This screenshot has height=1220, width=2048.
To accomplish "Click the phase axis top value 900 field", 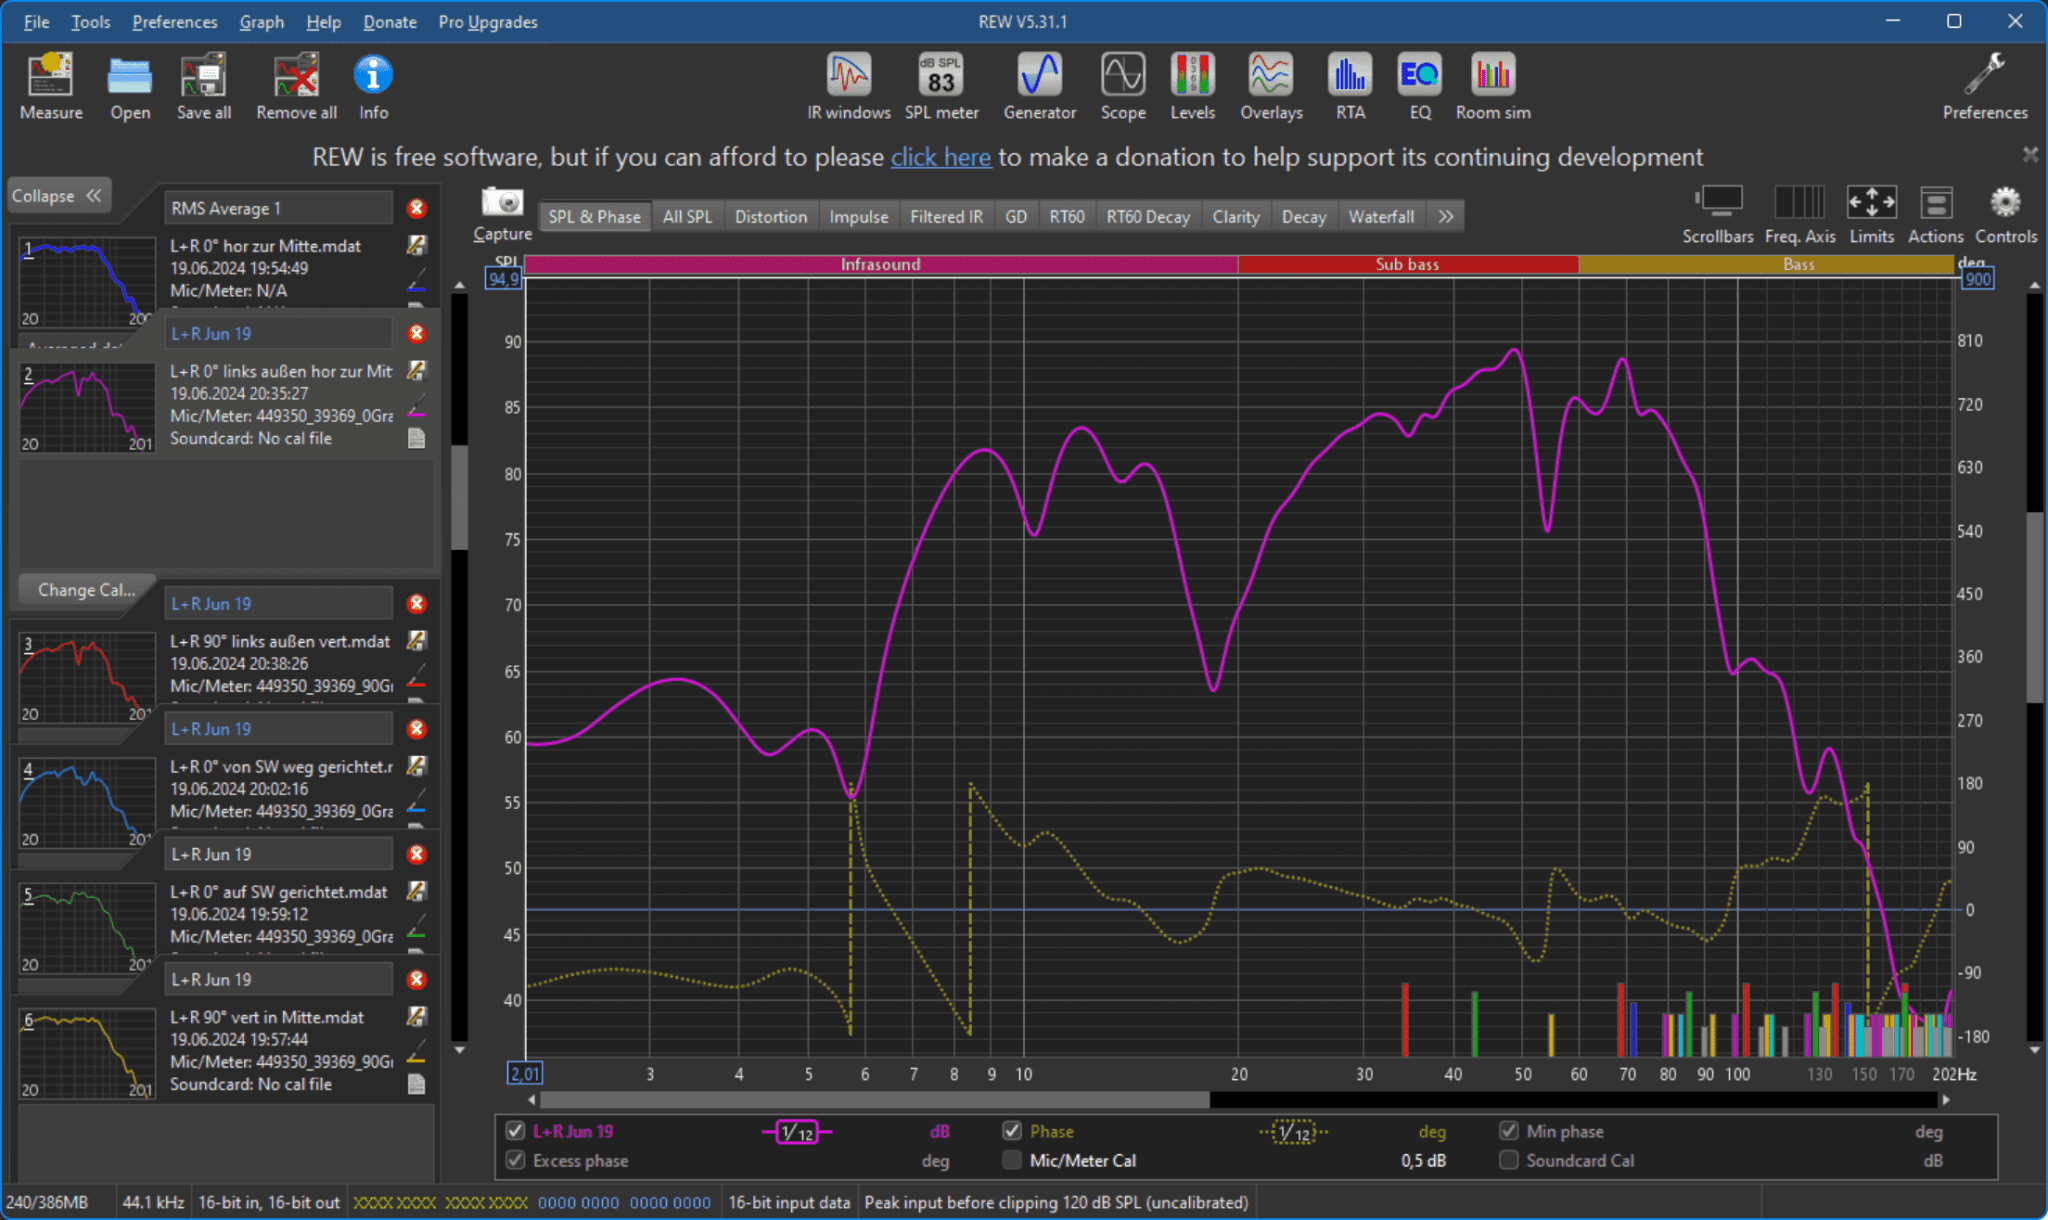I will [x=1978, y=279].
